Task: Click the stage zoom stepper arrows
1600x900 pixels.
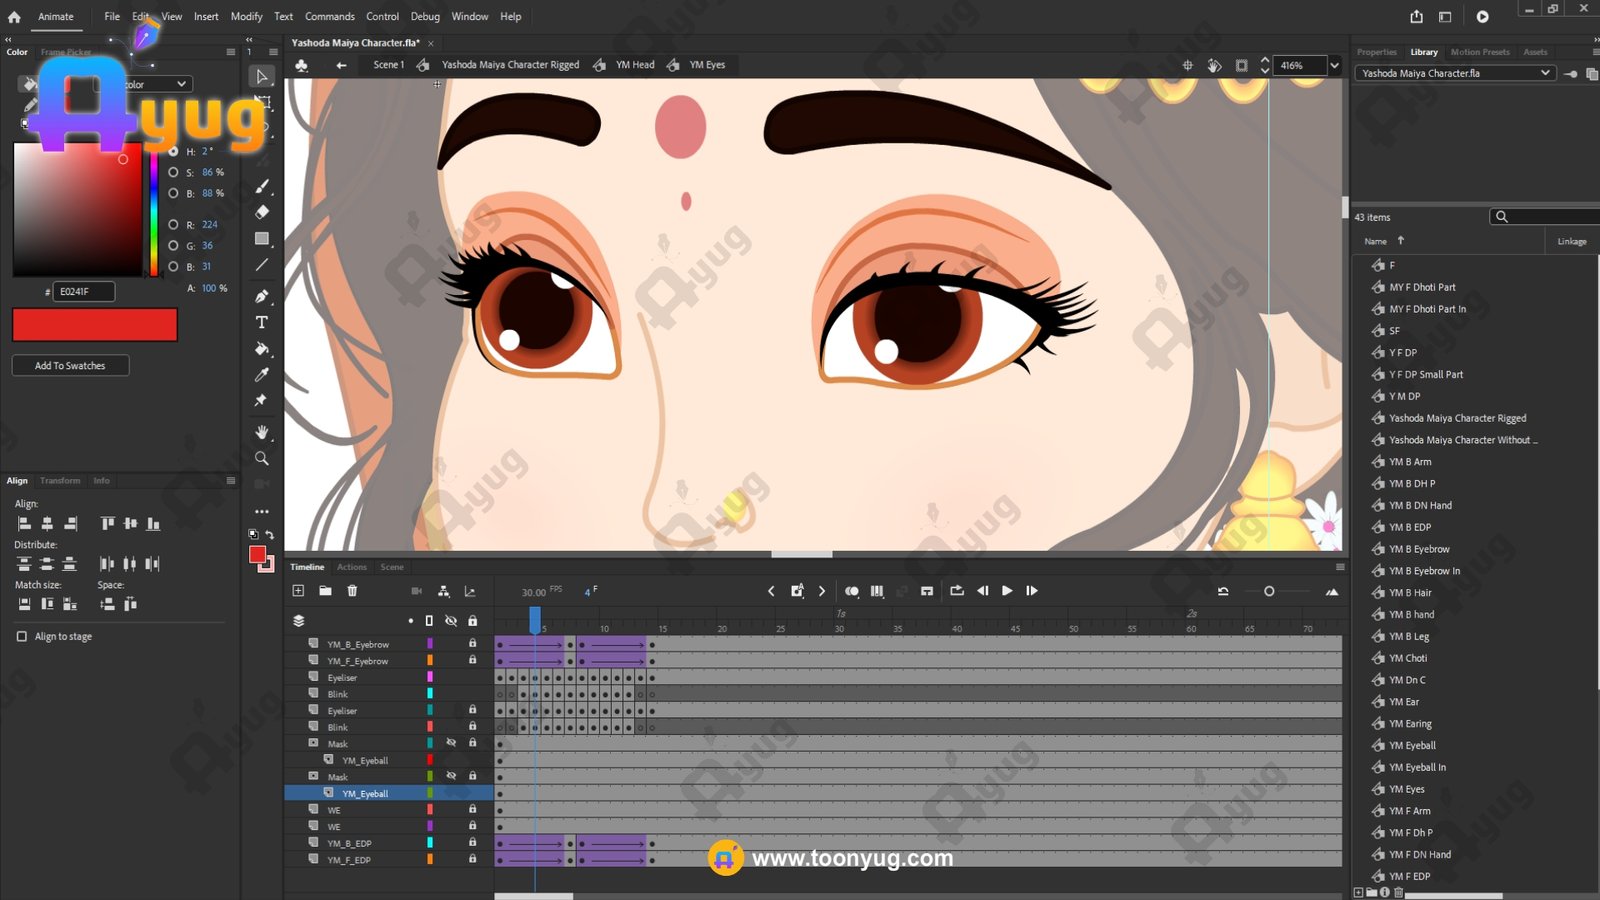Action: (x=1265, y=65)
